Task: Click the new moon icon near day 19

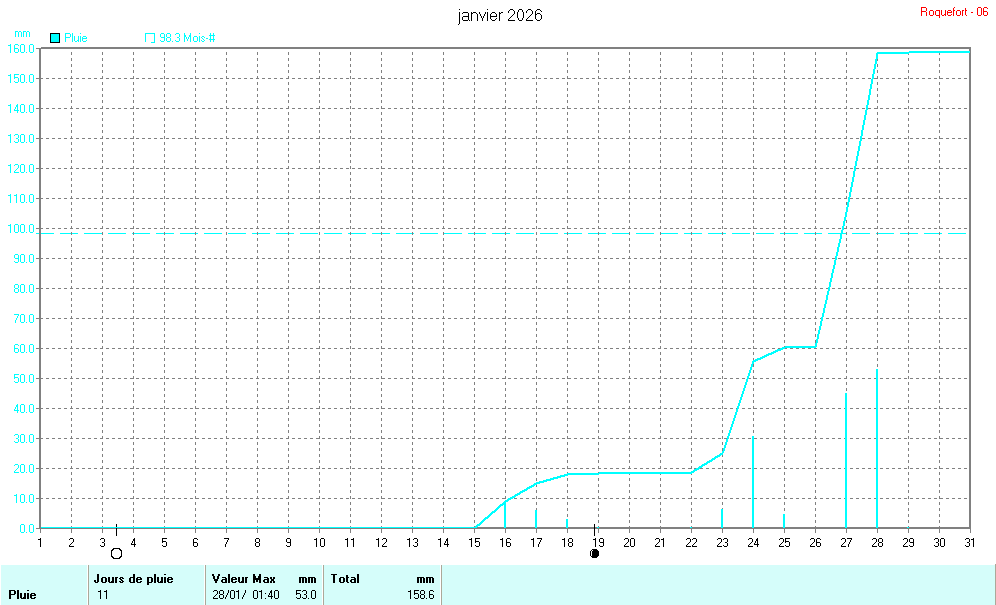Action: pyautogui.click(x=595, y=553)
